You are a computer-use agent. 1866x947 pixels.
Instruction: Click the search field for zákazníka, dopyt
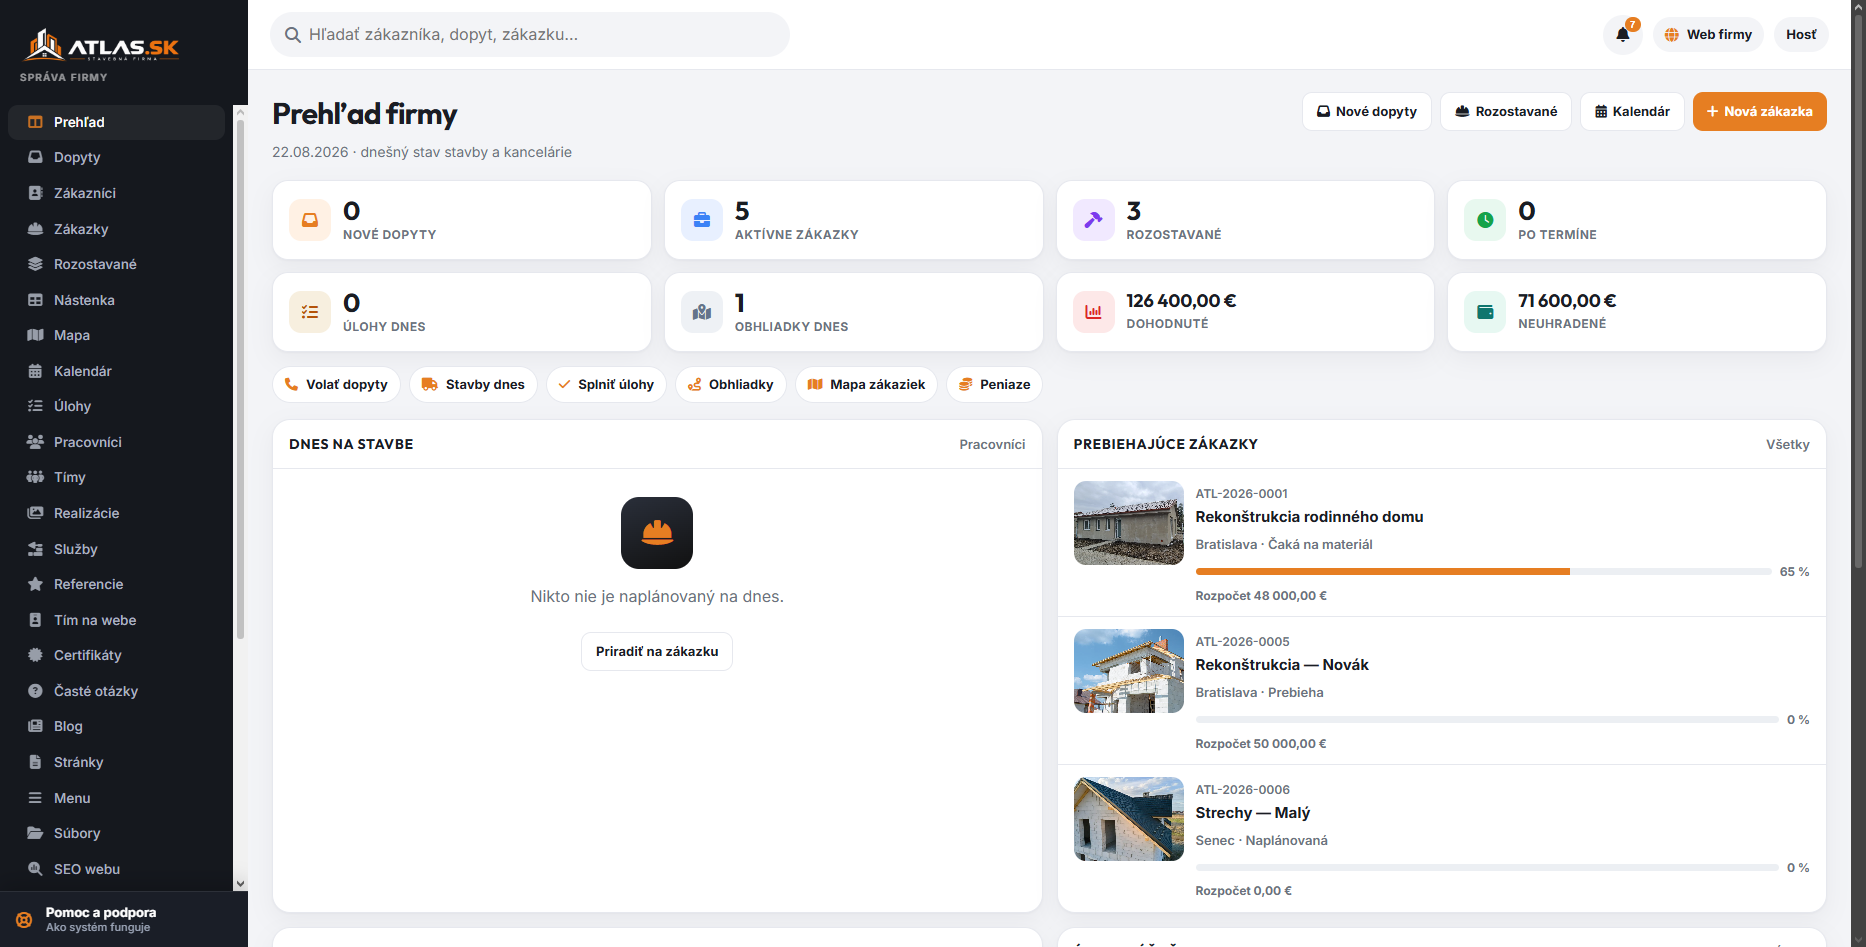pyautogui.click(x=530, y=35)
